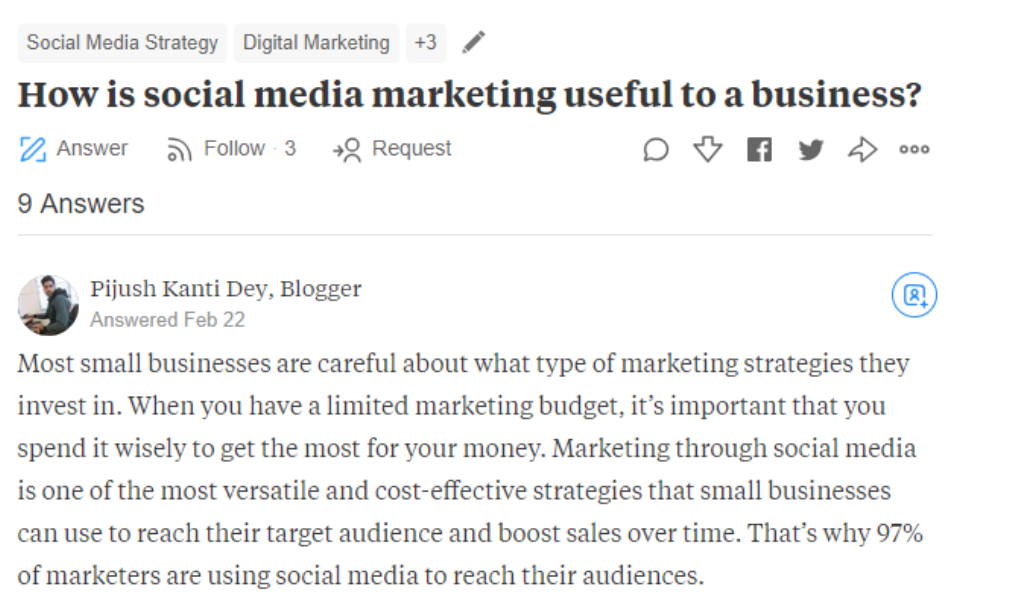
Task: Follow the author using the blue circle icon
Action: tap(914, 295)
